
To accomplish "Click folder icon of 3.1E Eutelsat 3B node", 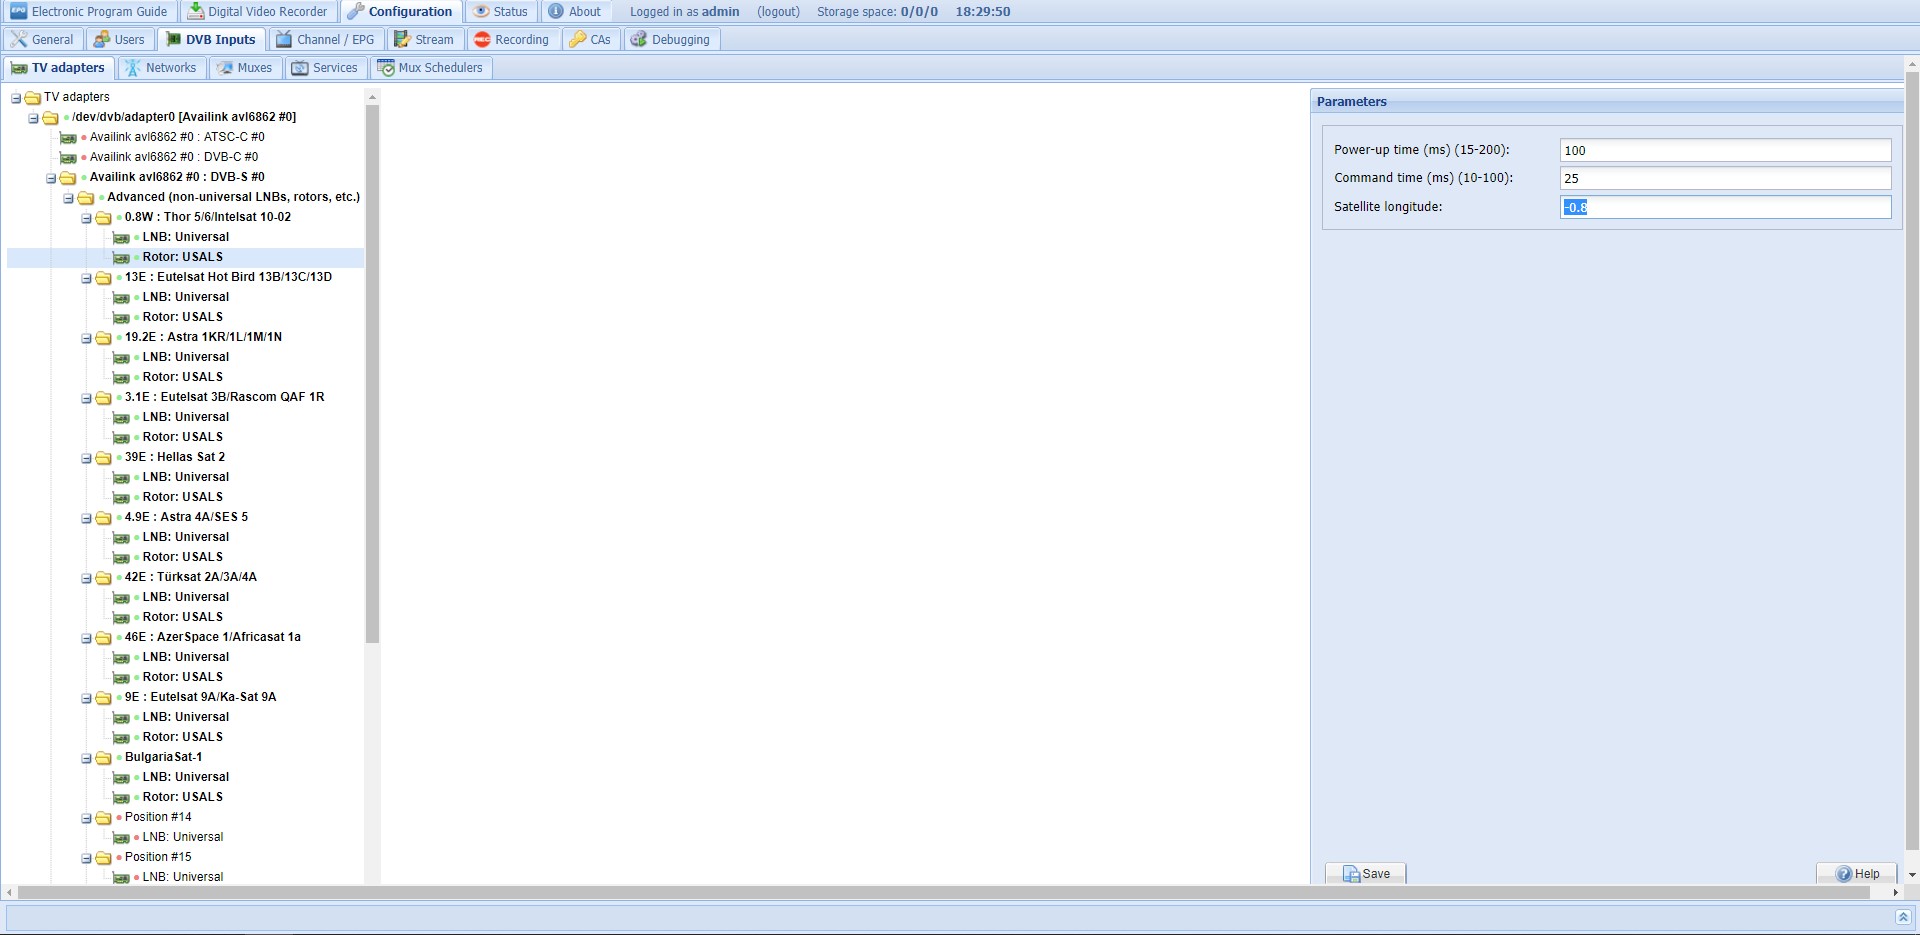I will (104, 398).
